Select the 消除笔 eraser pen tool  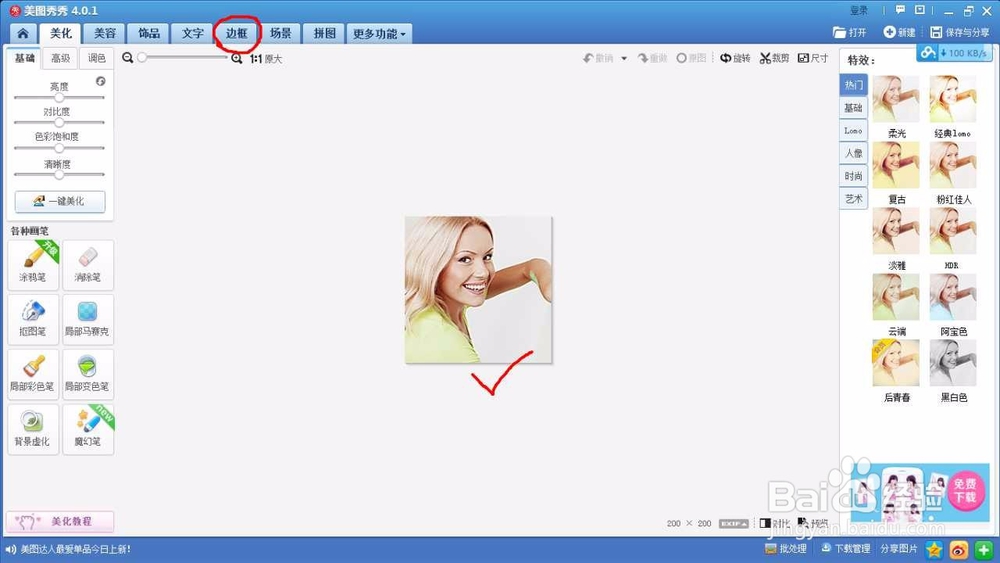[x=88, y=265]
